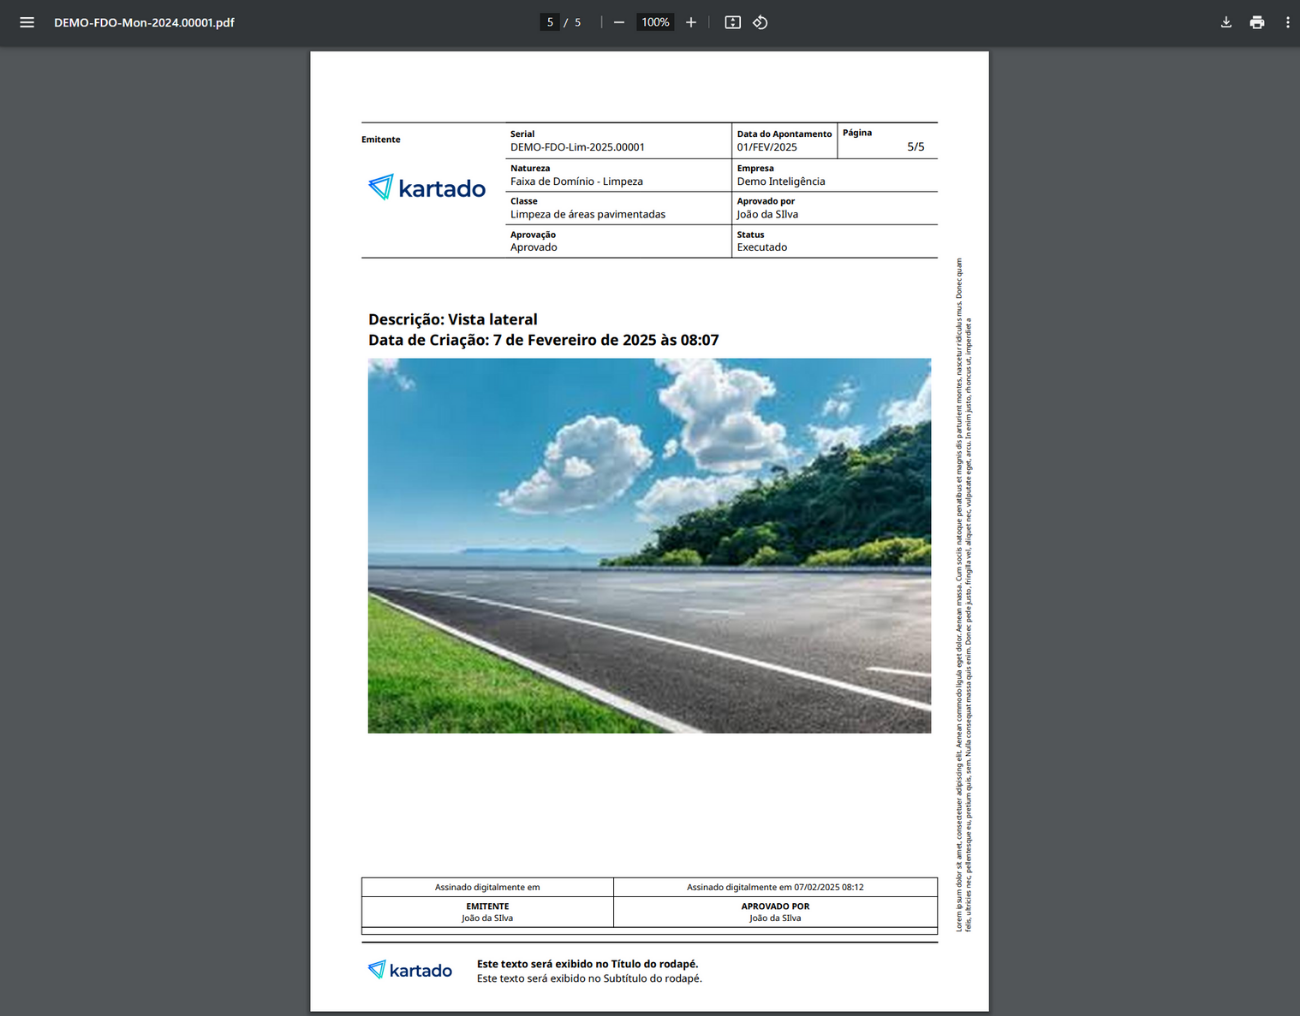This screenshot has height=1017, width=1300.
Task: Print the document using the printer icon
Action: [x=1257, y=22]
